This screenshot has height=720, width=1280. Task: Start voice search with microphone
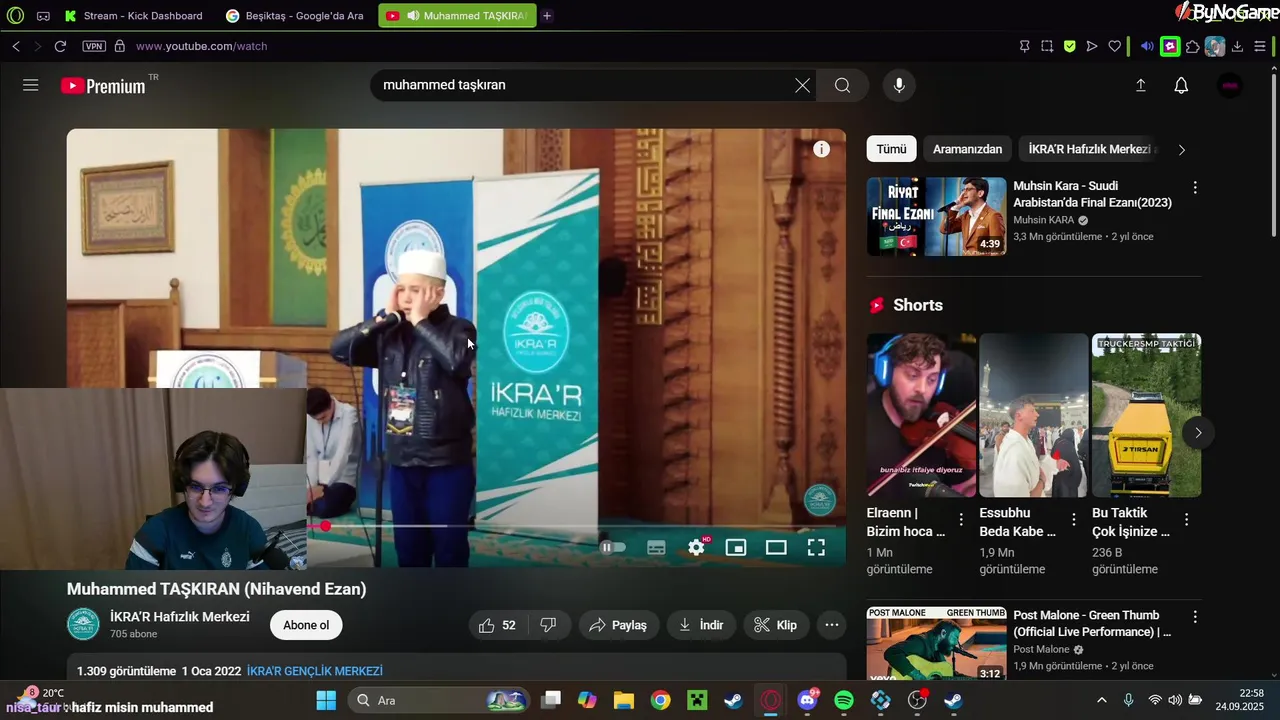899,85
